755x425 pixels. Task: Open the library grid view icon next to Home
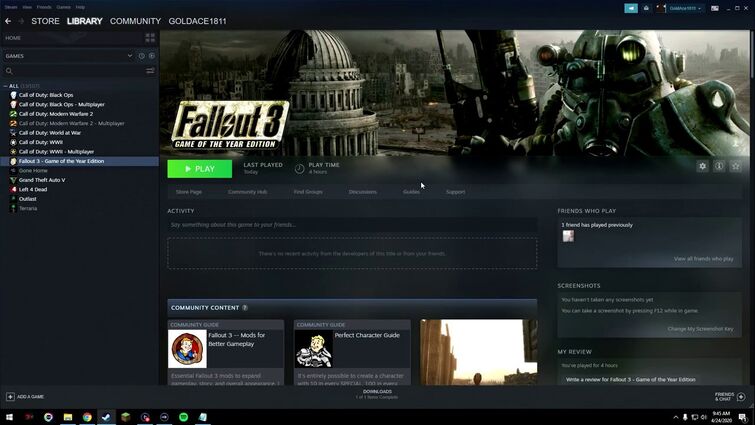(x=150, y=38)
